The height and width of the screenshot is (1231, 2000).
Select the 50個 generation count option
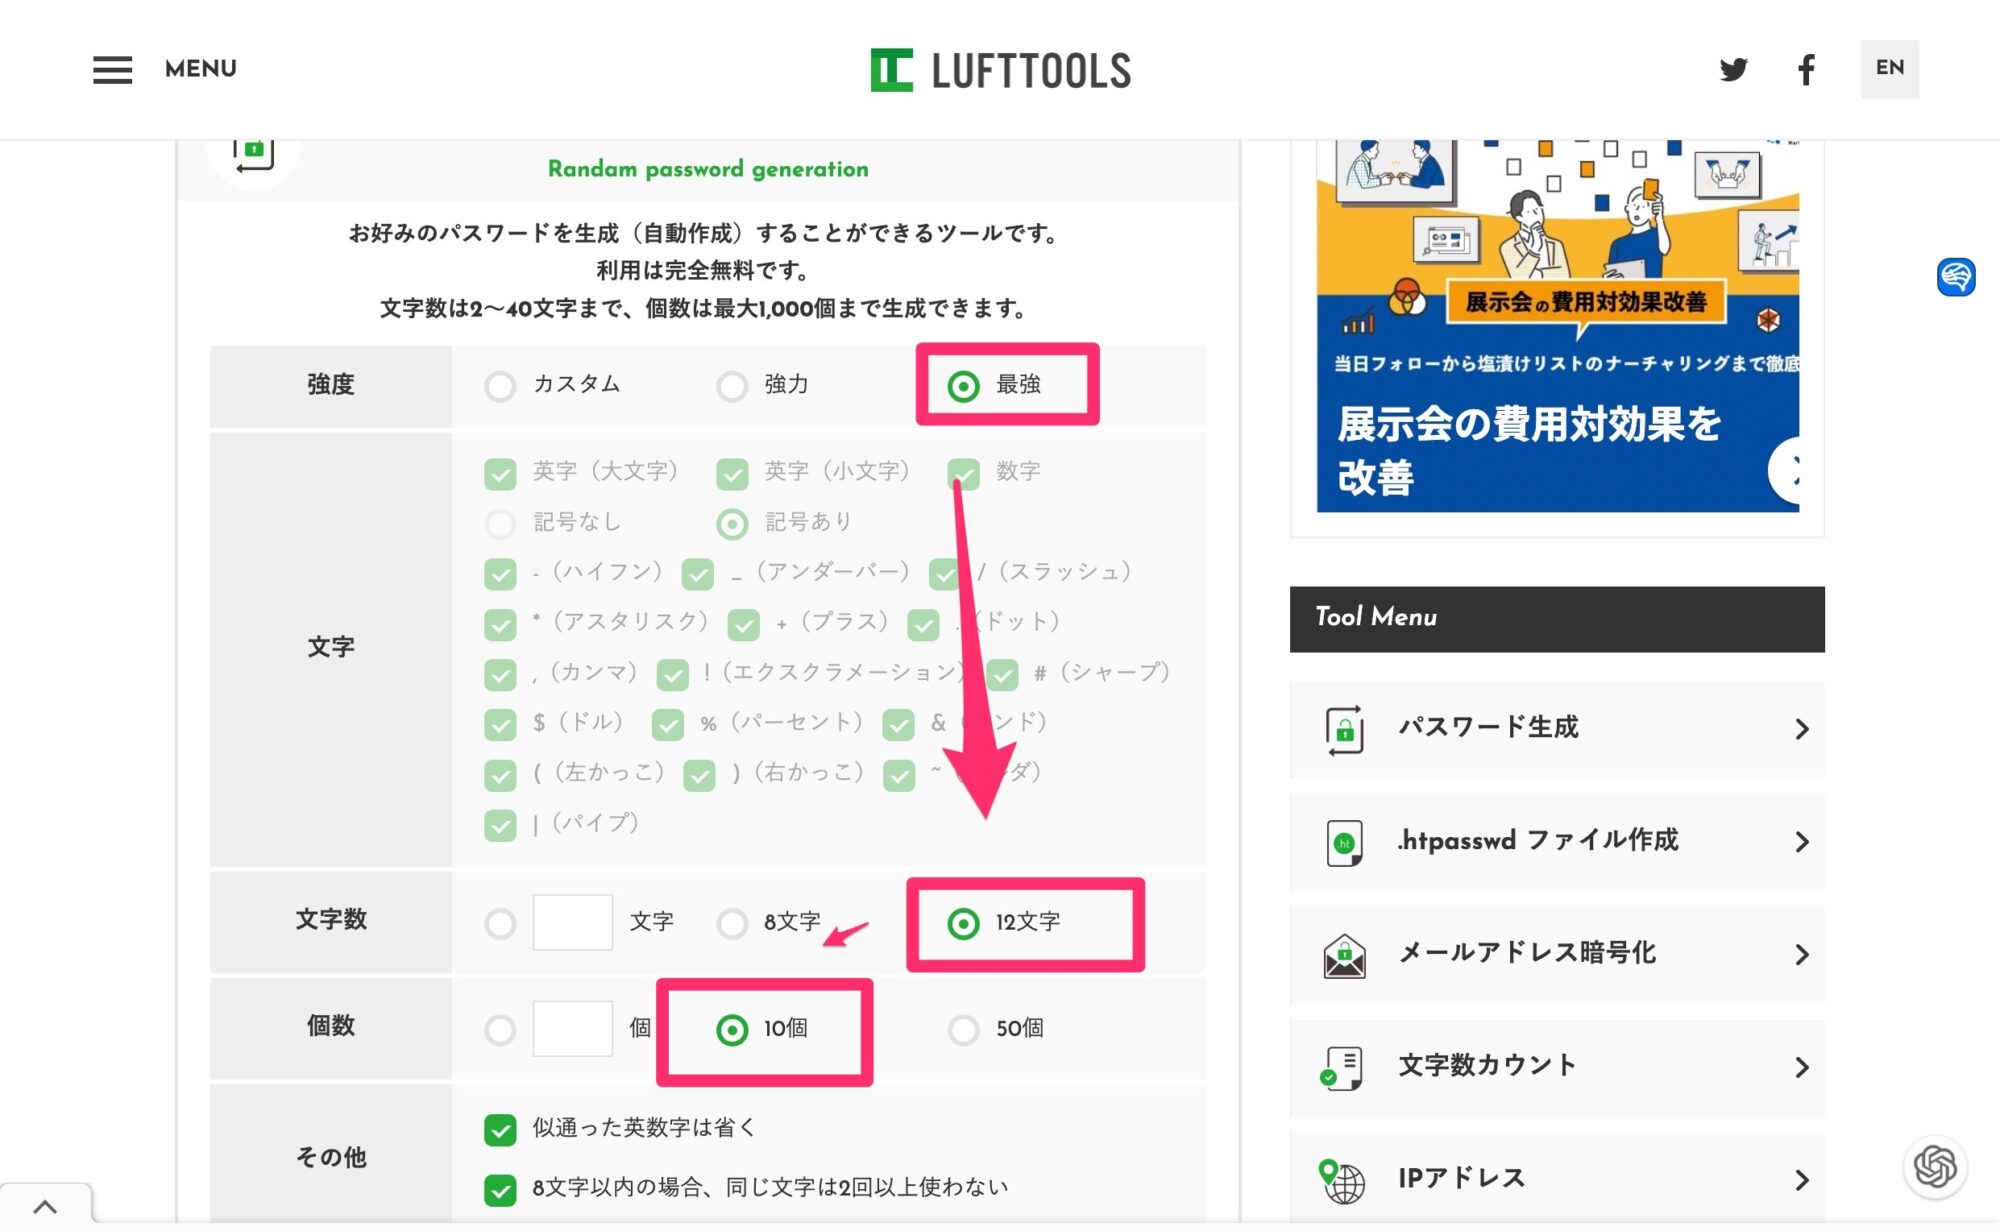pos(963,1028)
